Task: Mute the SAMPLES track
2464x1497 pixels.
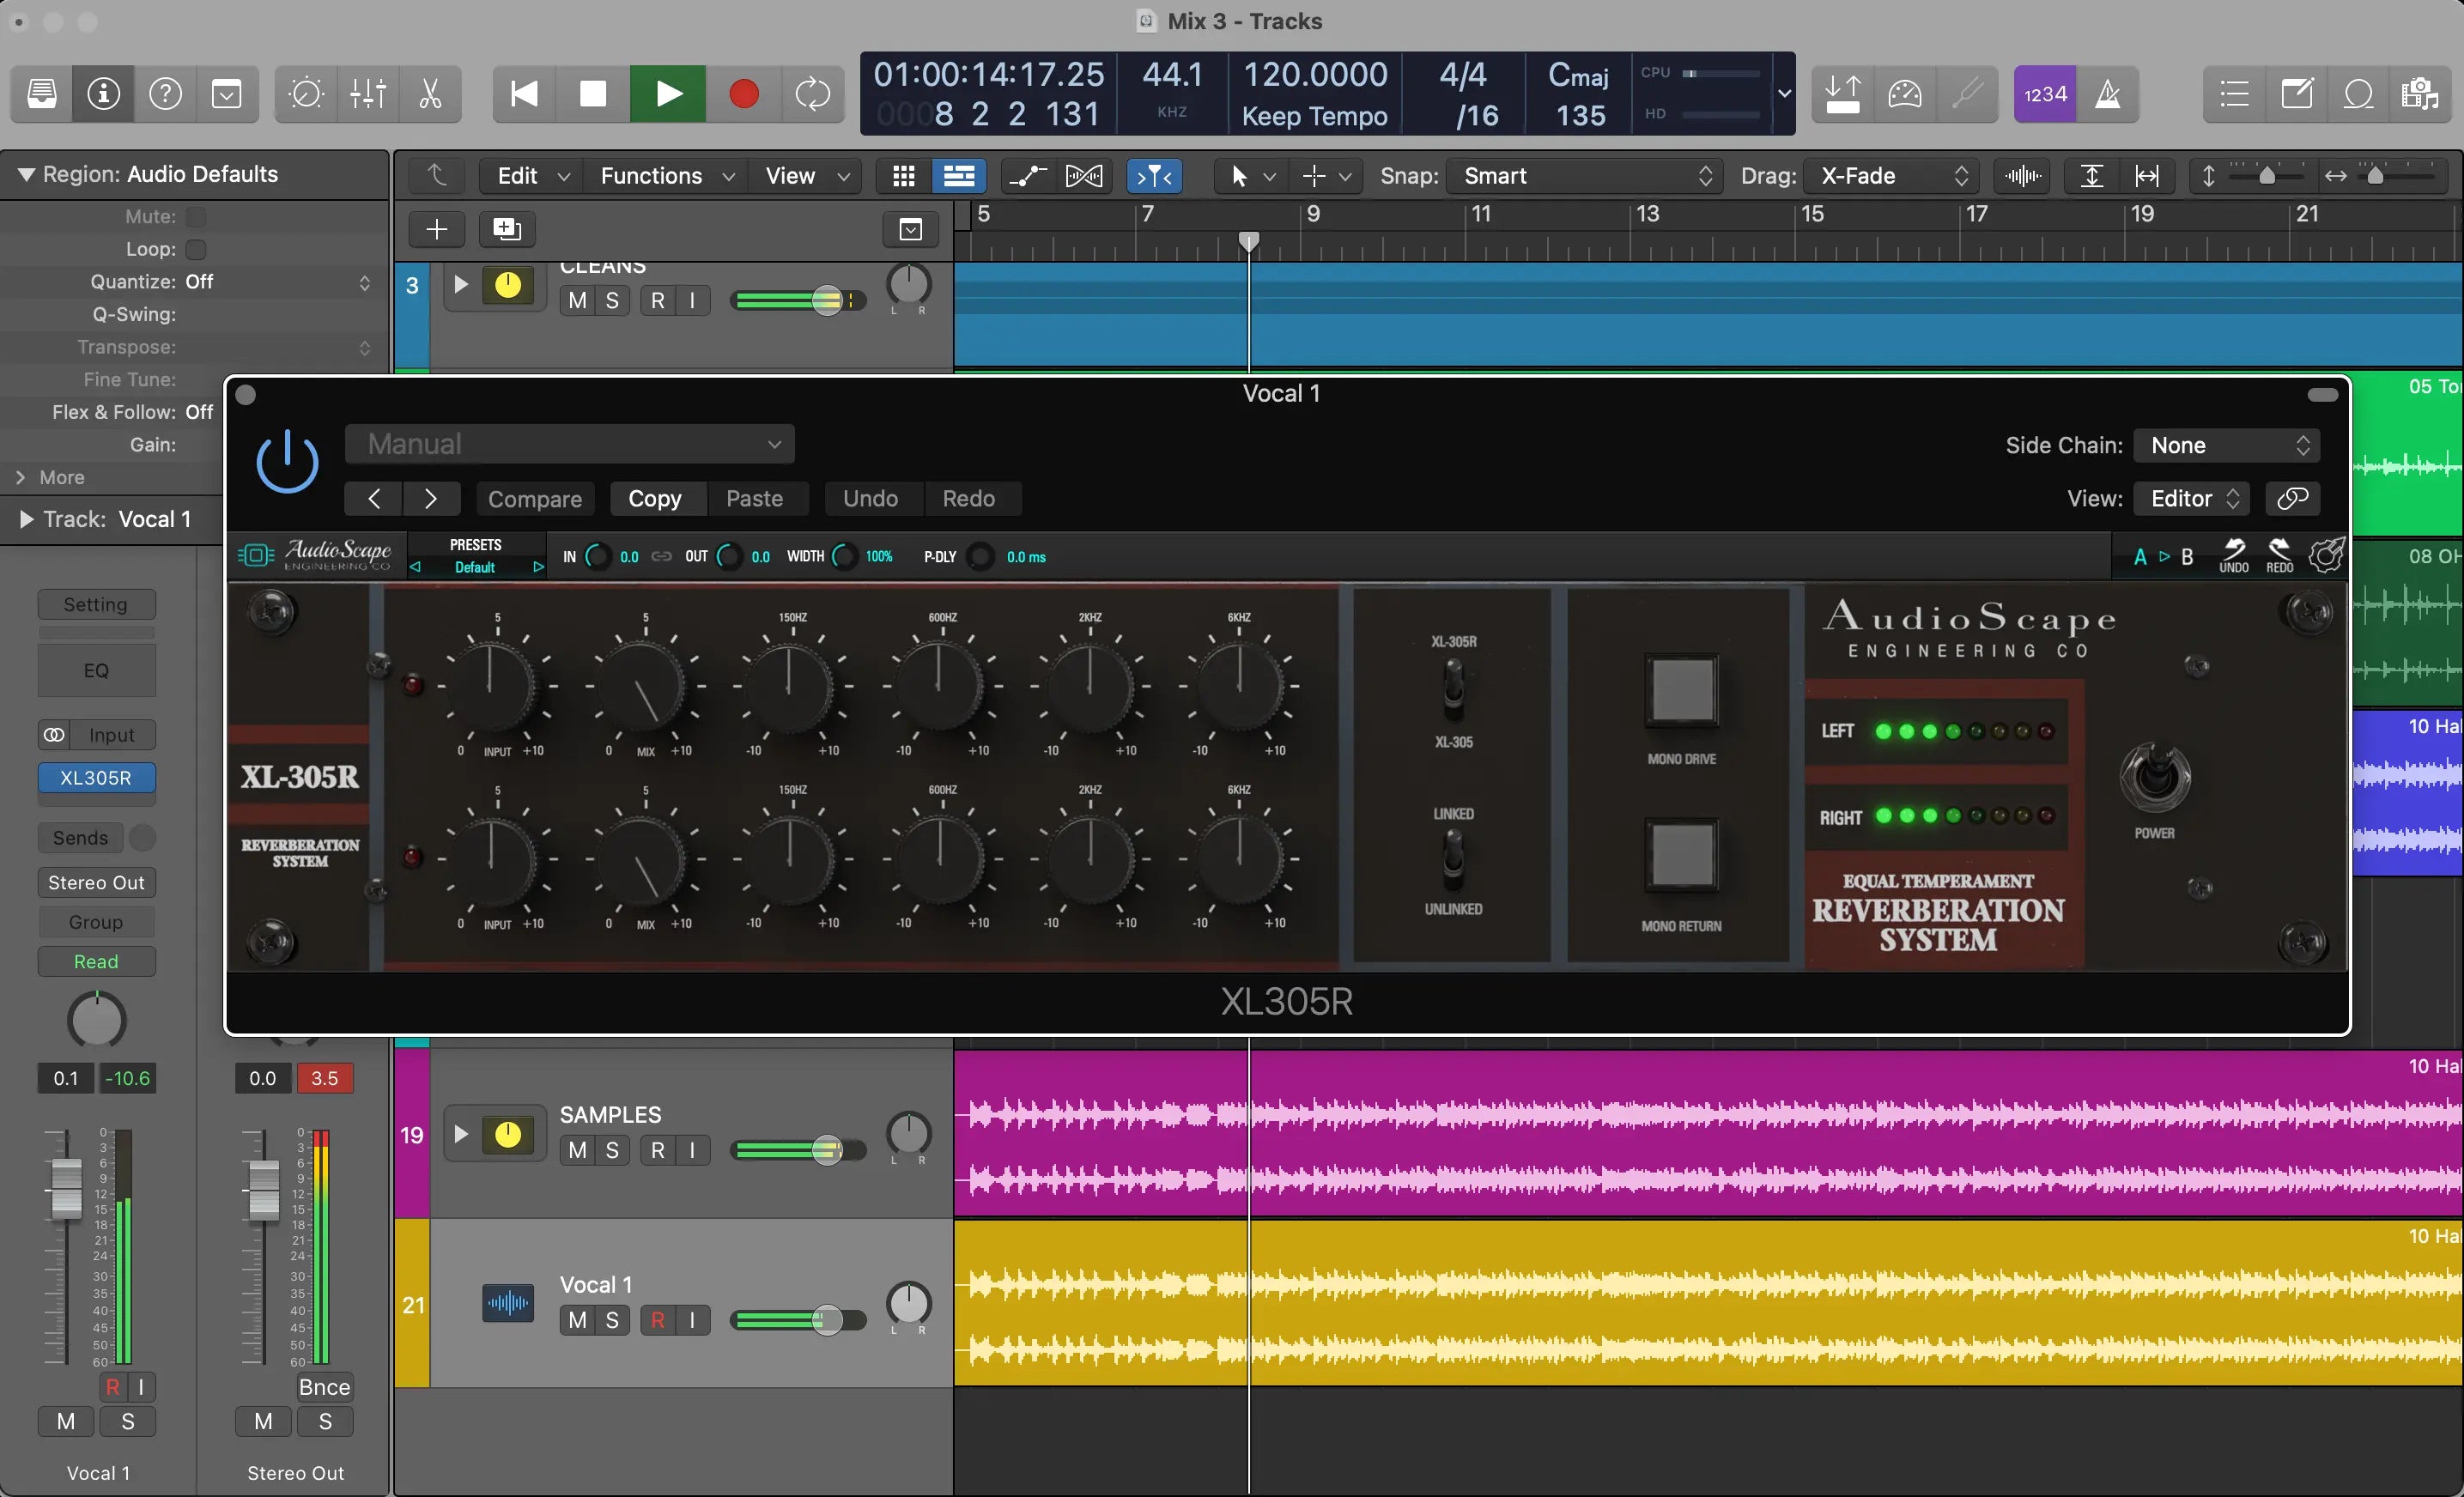Action: [577, 1150]
